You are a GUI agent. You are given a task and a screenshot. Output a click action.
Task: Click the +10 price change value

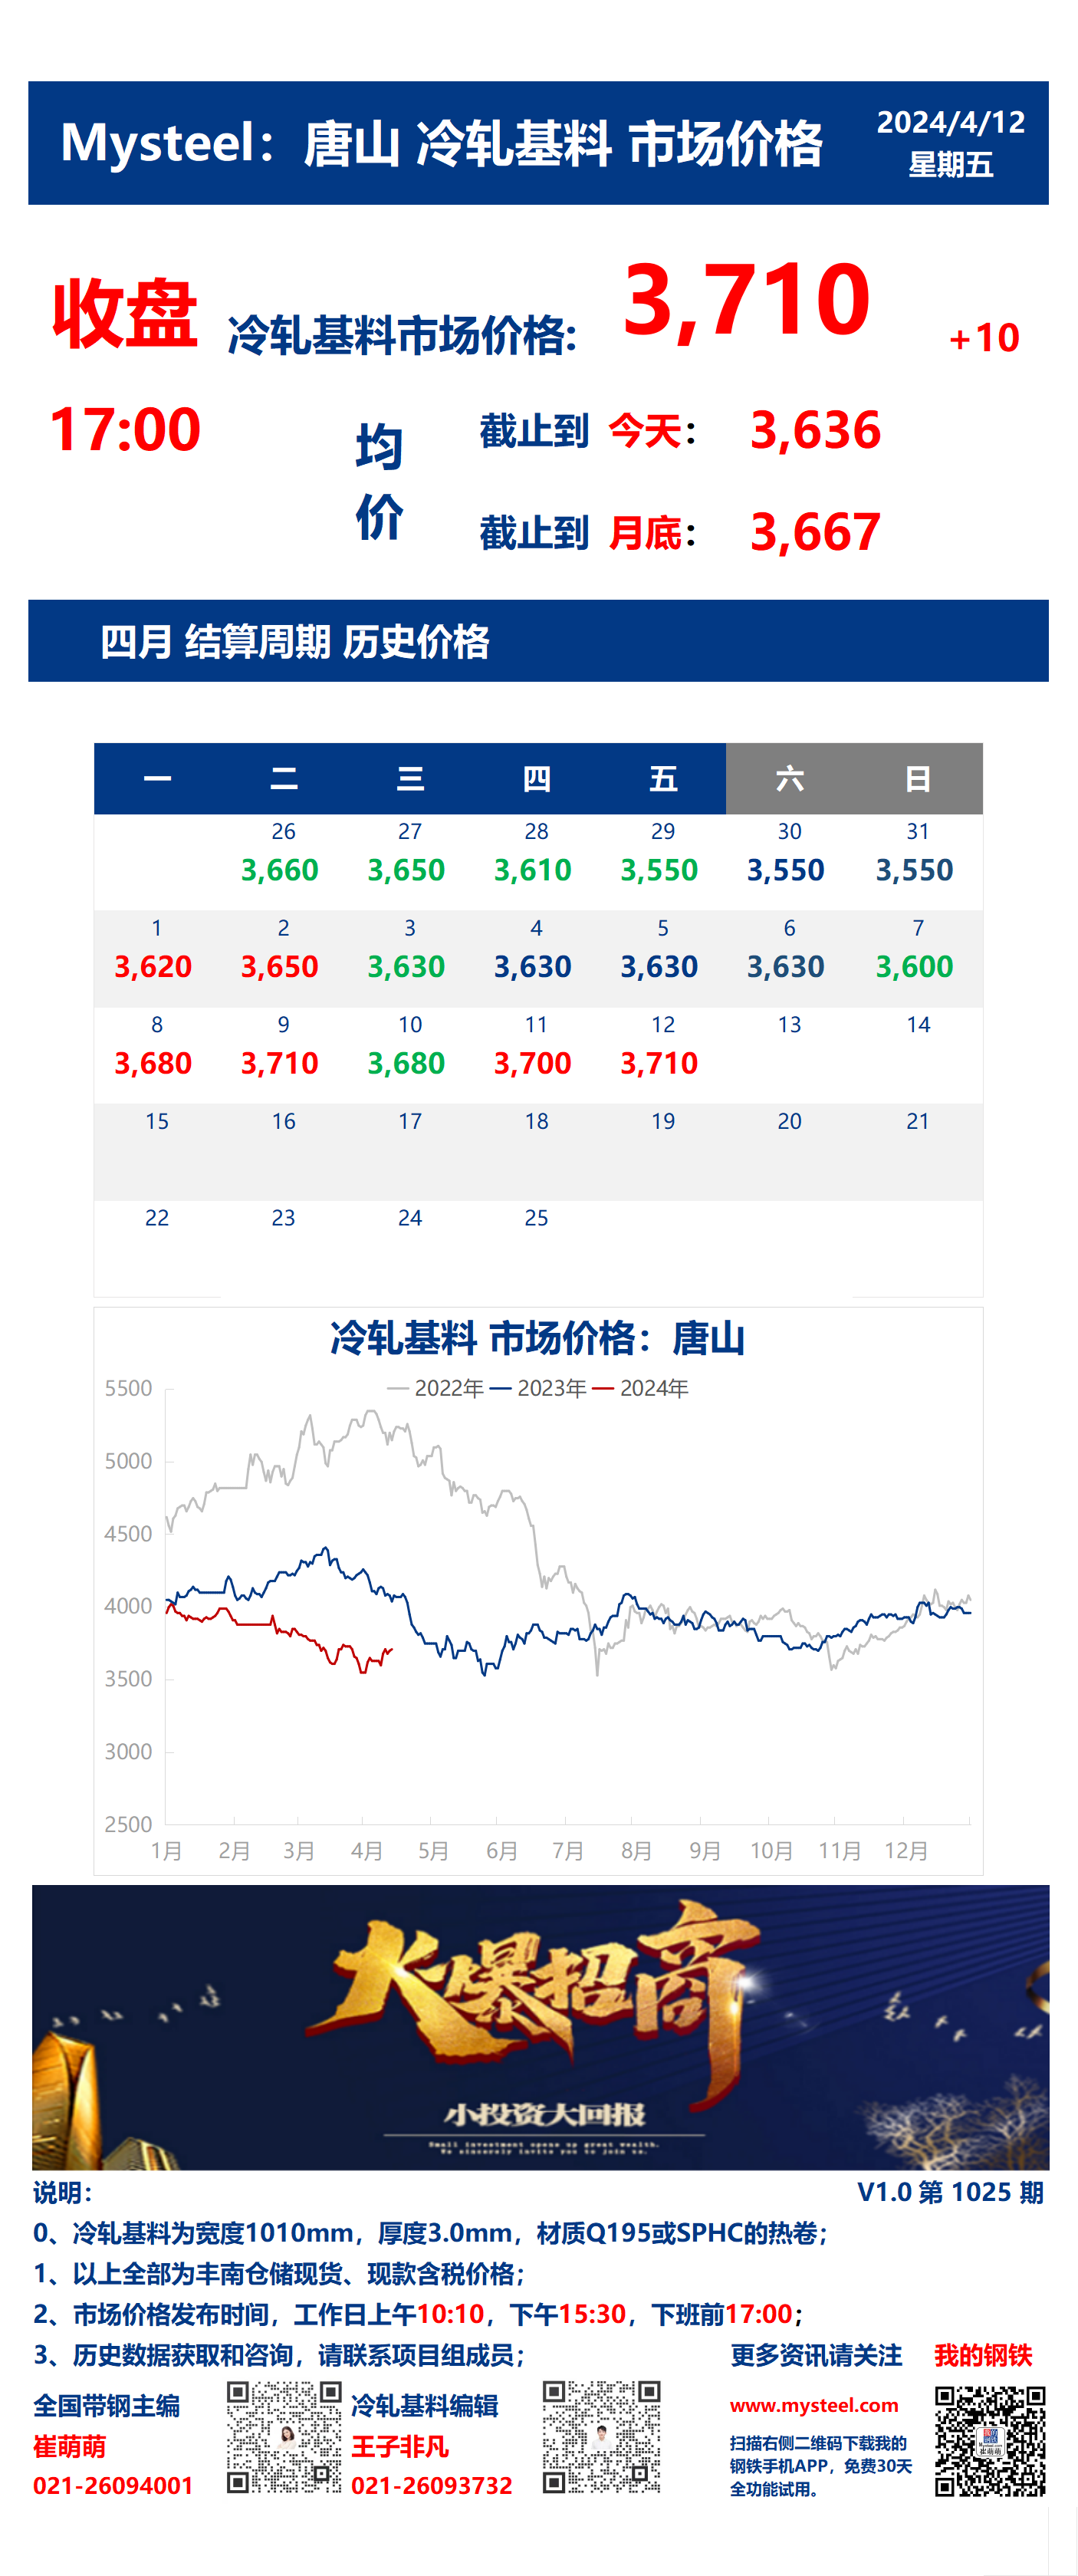click(x=984, y=338)
